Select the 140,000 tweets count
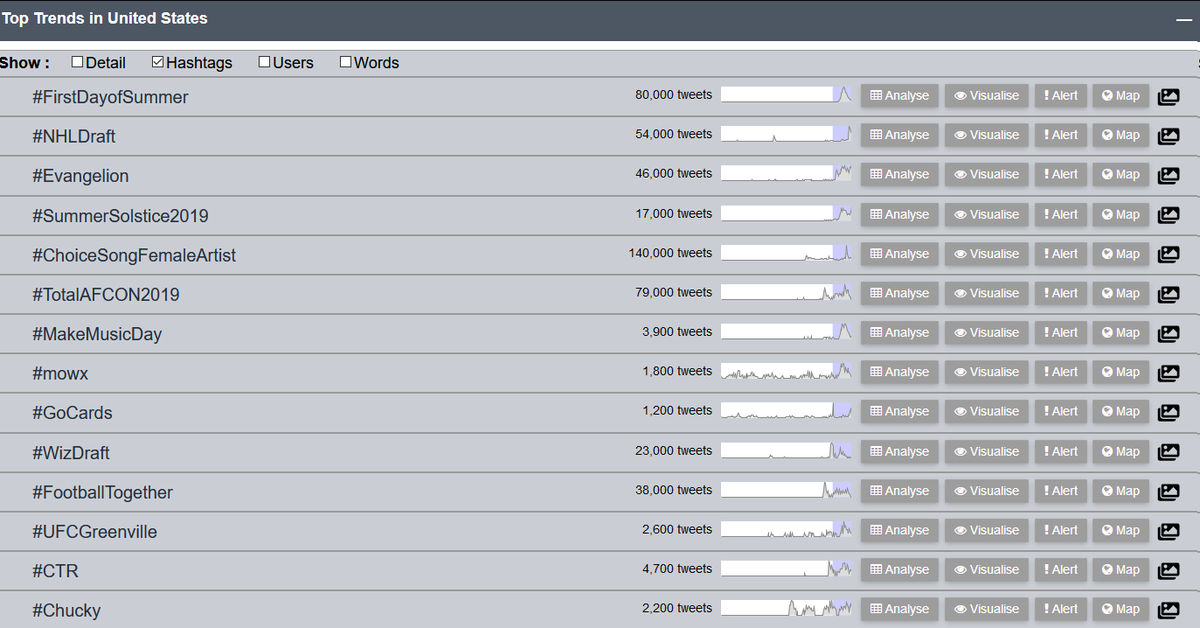The image size is (1200, 628). click(671, 253)
